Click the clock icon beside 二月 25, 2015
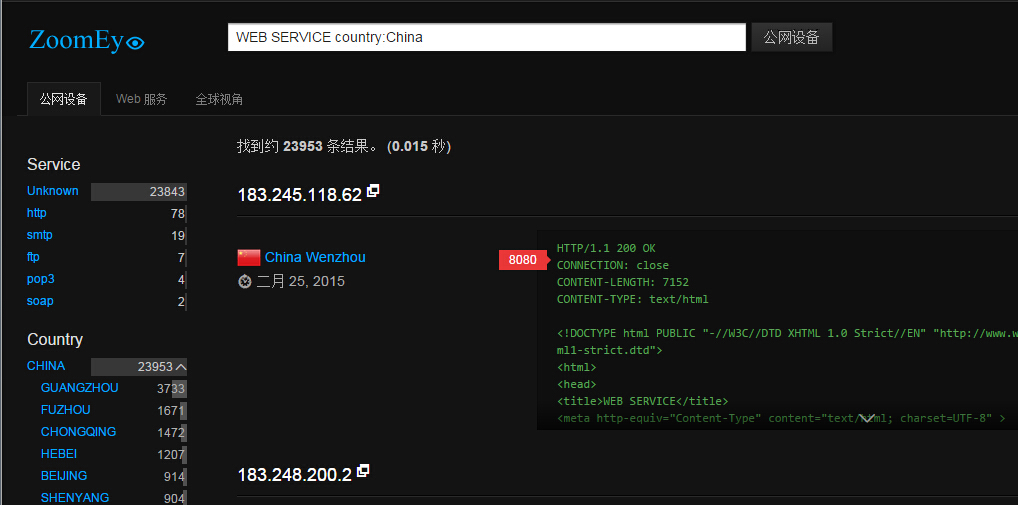 [x=245, y=282]
